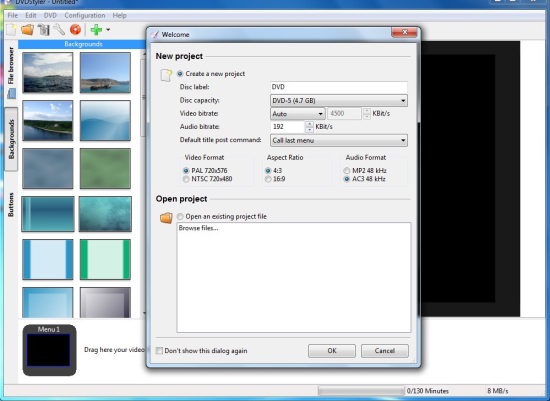This screenshot has height=401, width=550.
Task: Select blurred grey-blue background thumbnail
Action: (x=48, y=168)
